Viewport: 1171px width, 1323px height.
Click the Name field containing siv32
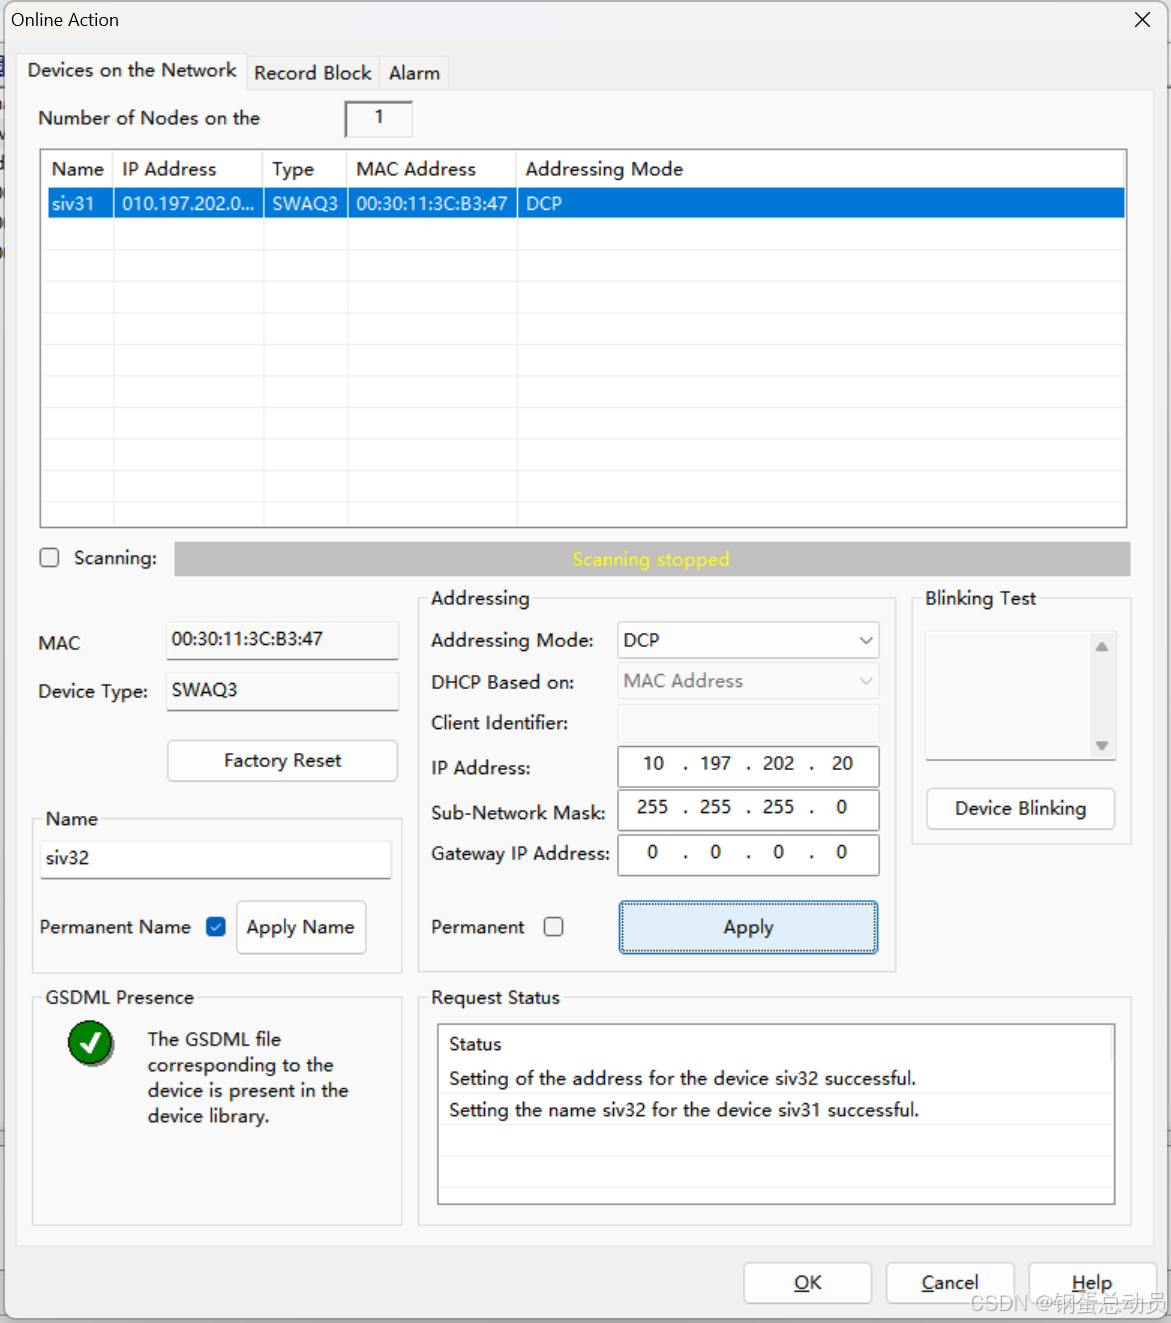click(x=216, y=859)
